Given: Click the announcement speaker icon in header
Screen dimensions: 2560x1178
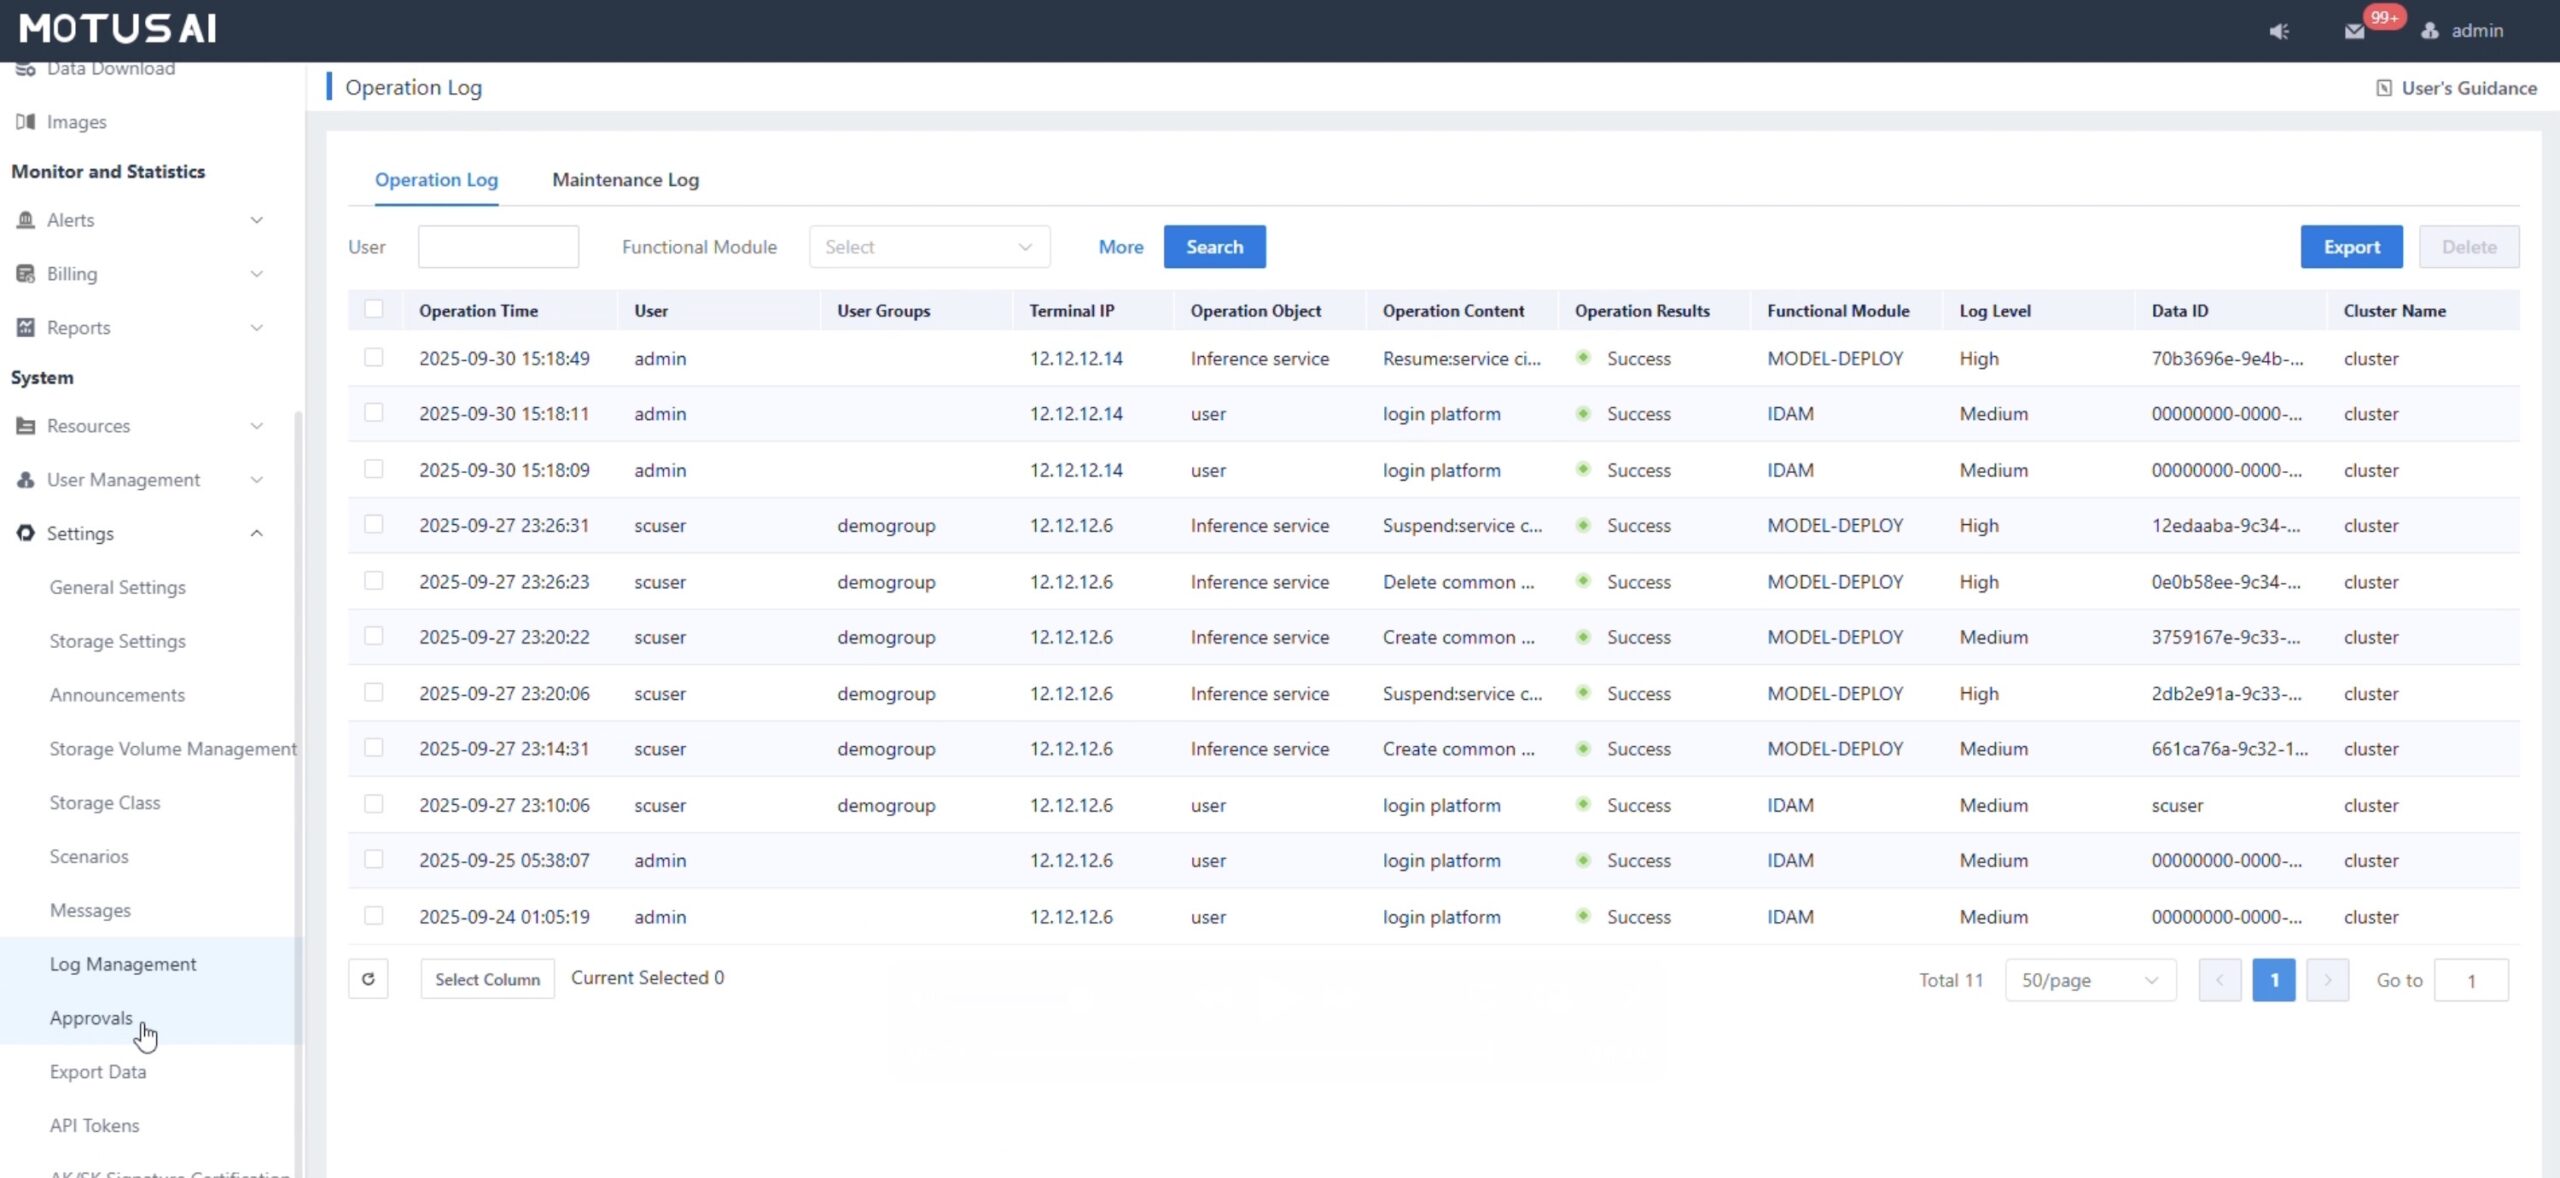Looking at the screenshot, I should tap(2279, 31).
